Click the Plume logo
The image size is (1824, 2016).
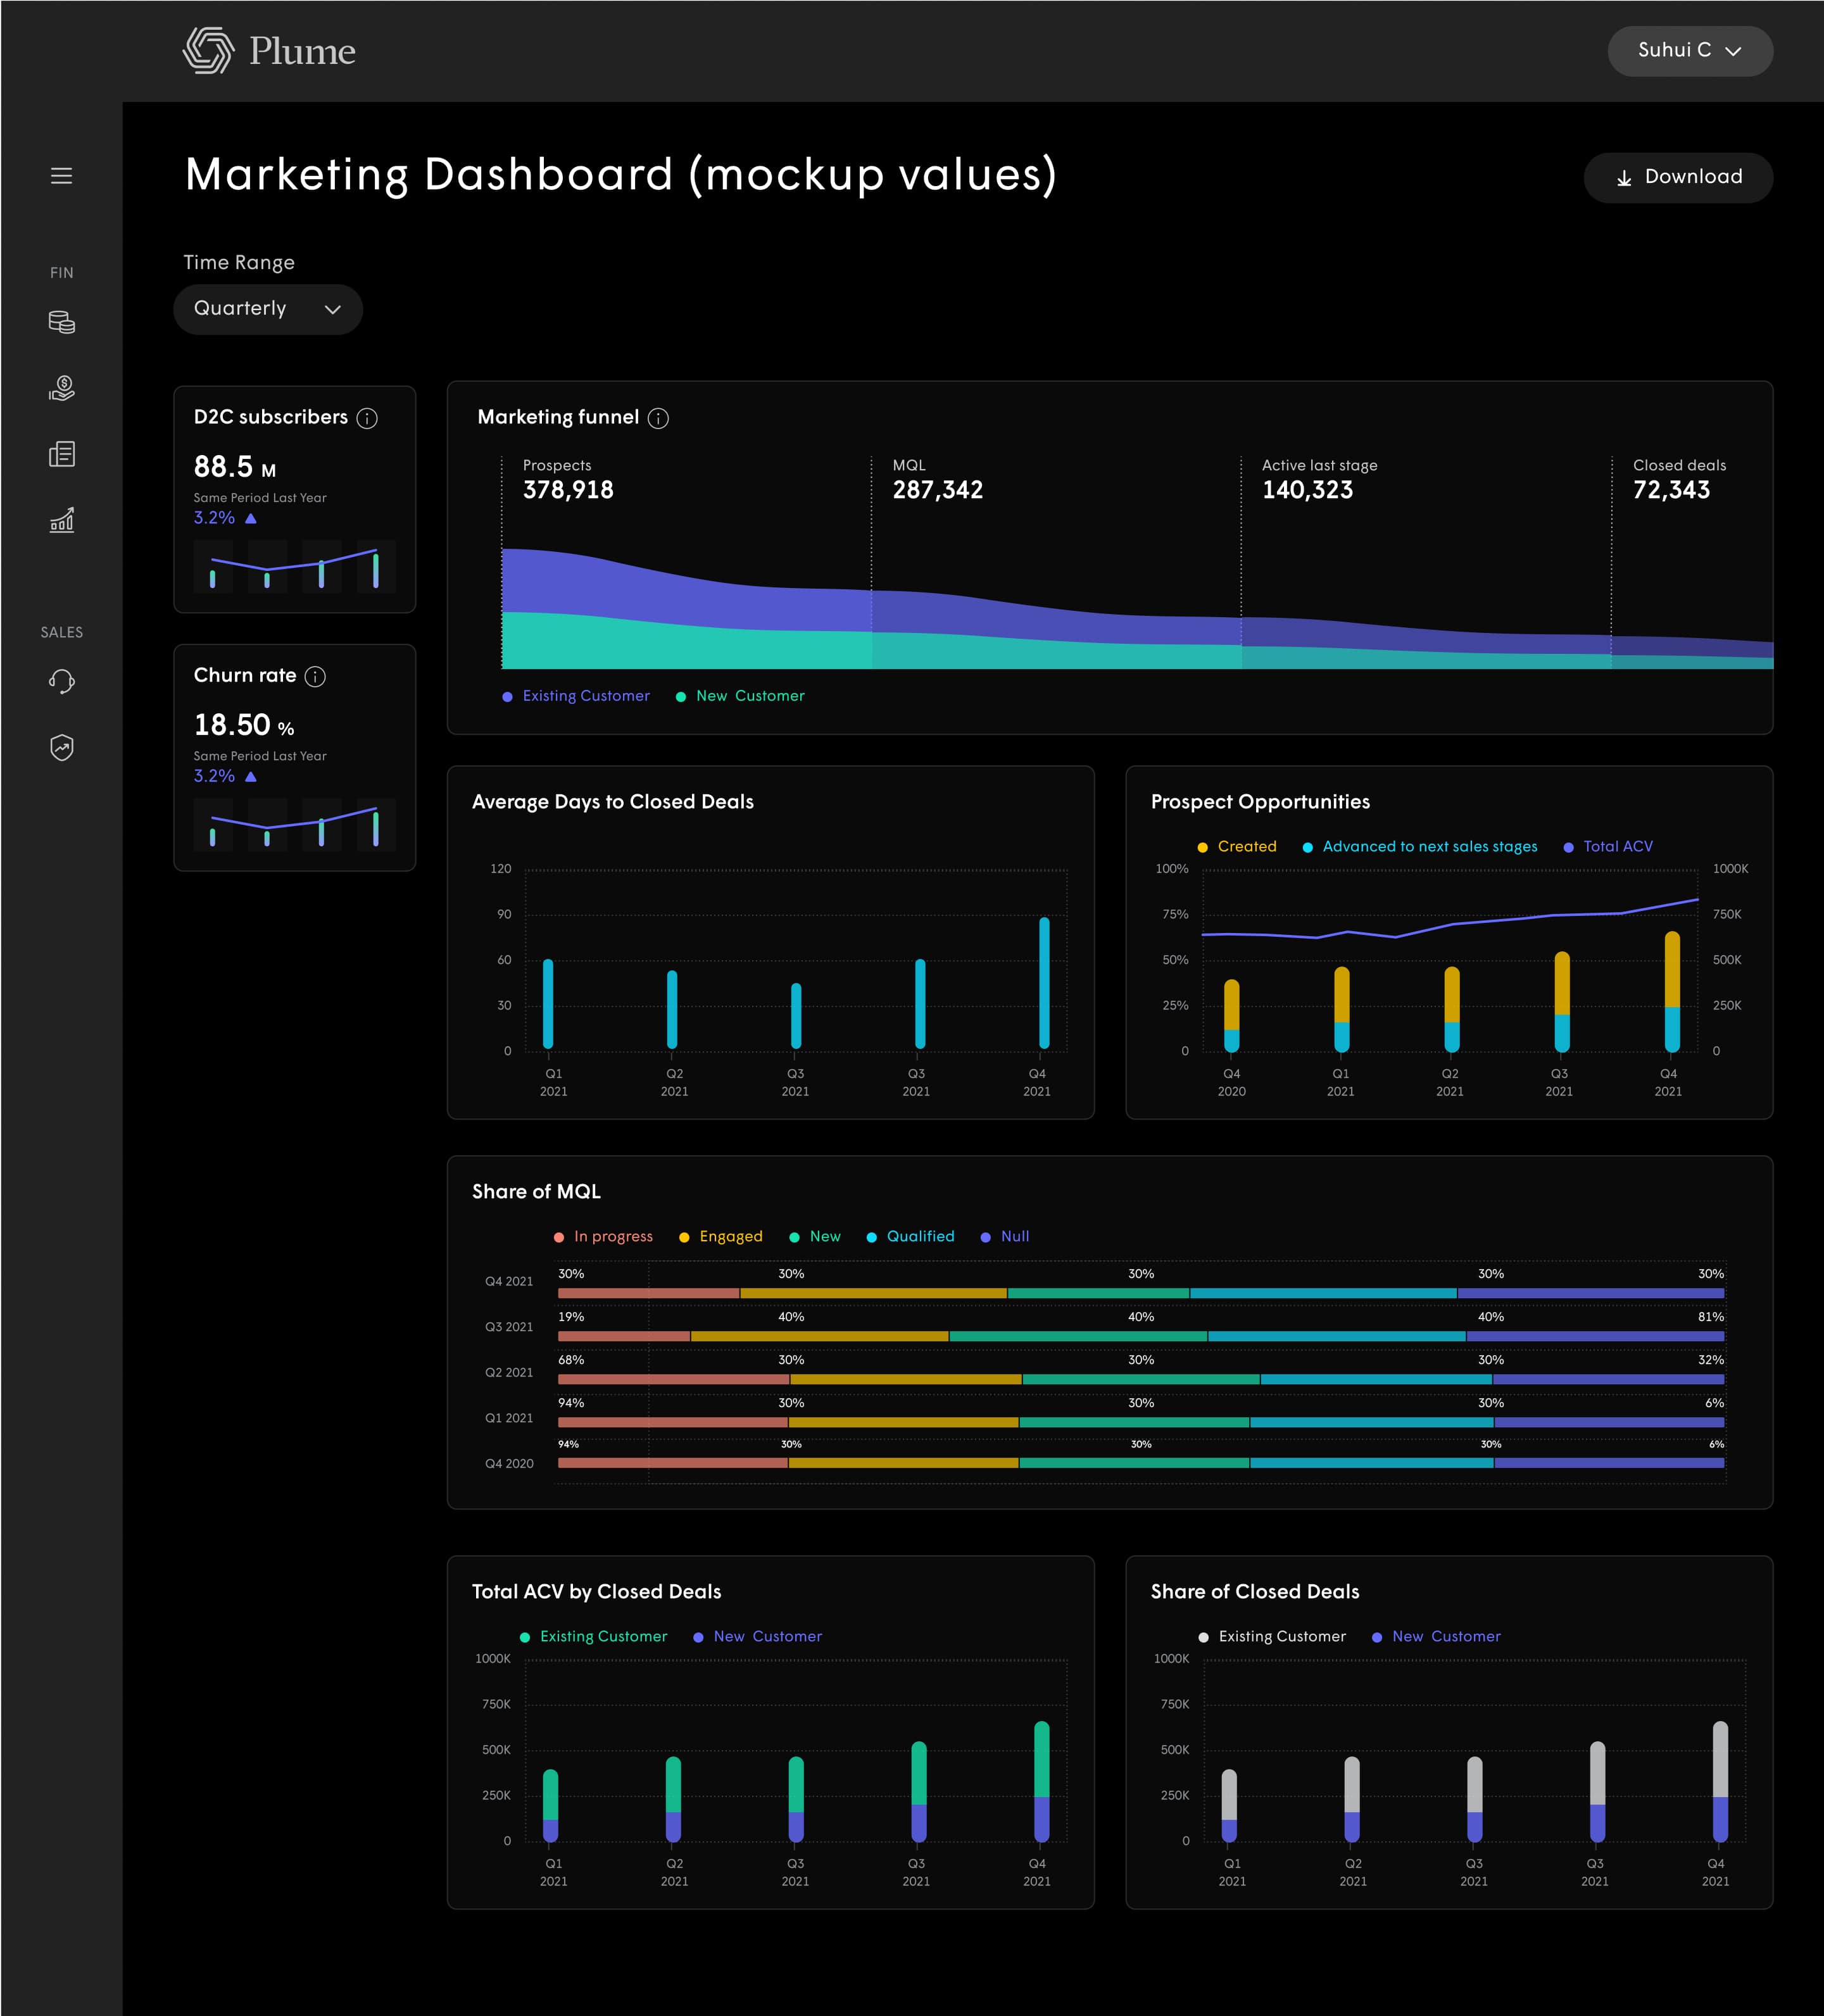(x=269, y=51)
